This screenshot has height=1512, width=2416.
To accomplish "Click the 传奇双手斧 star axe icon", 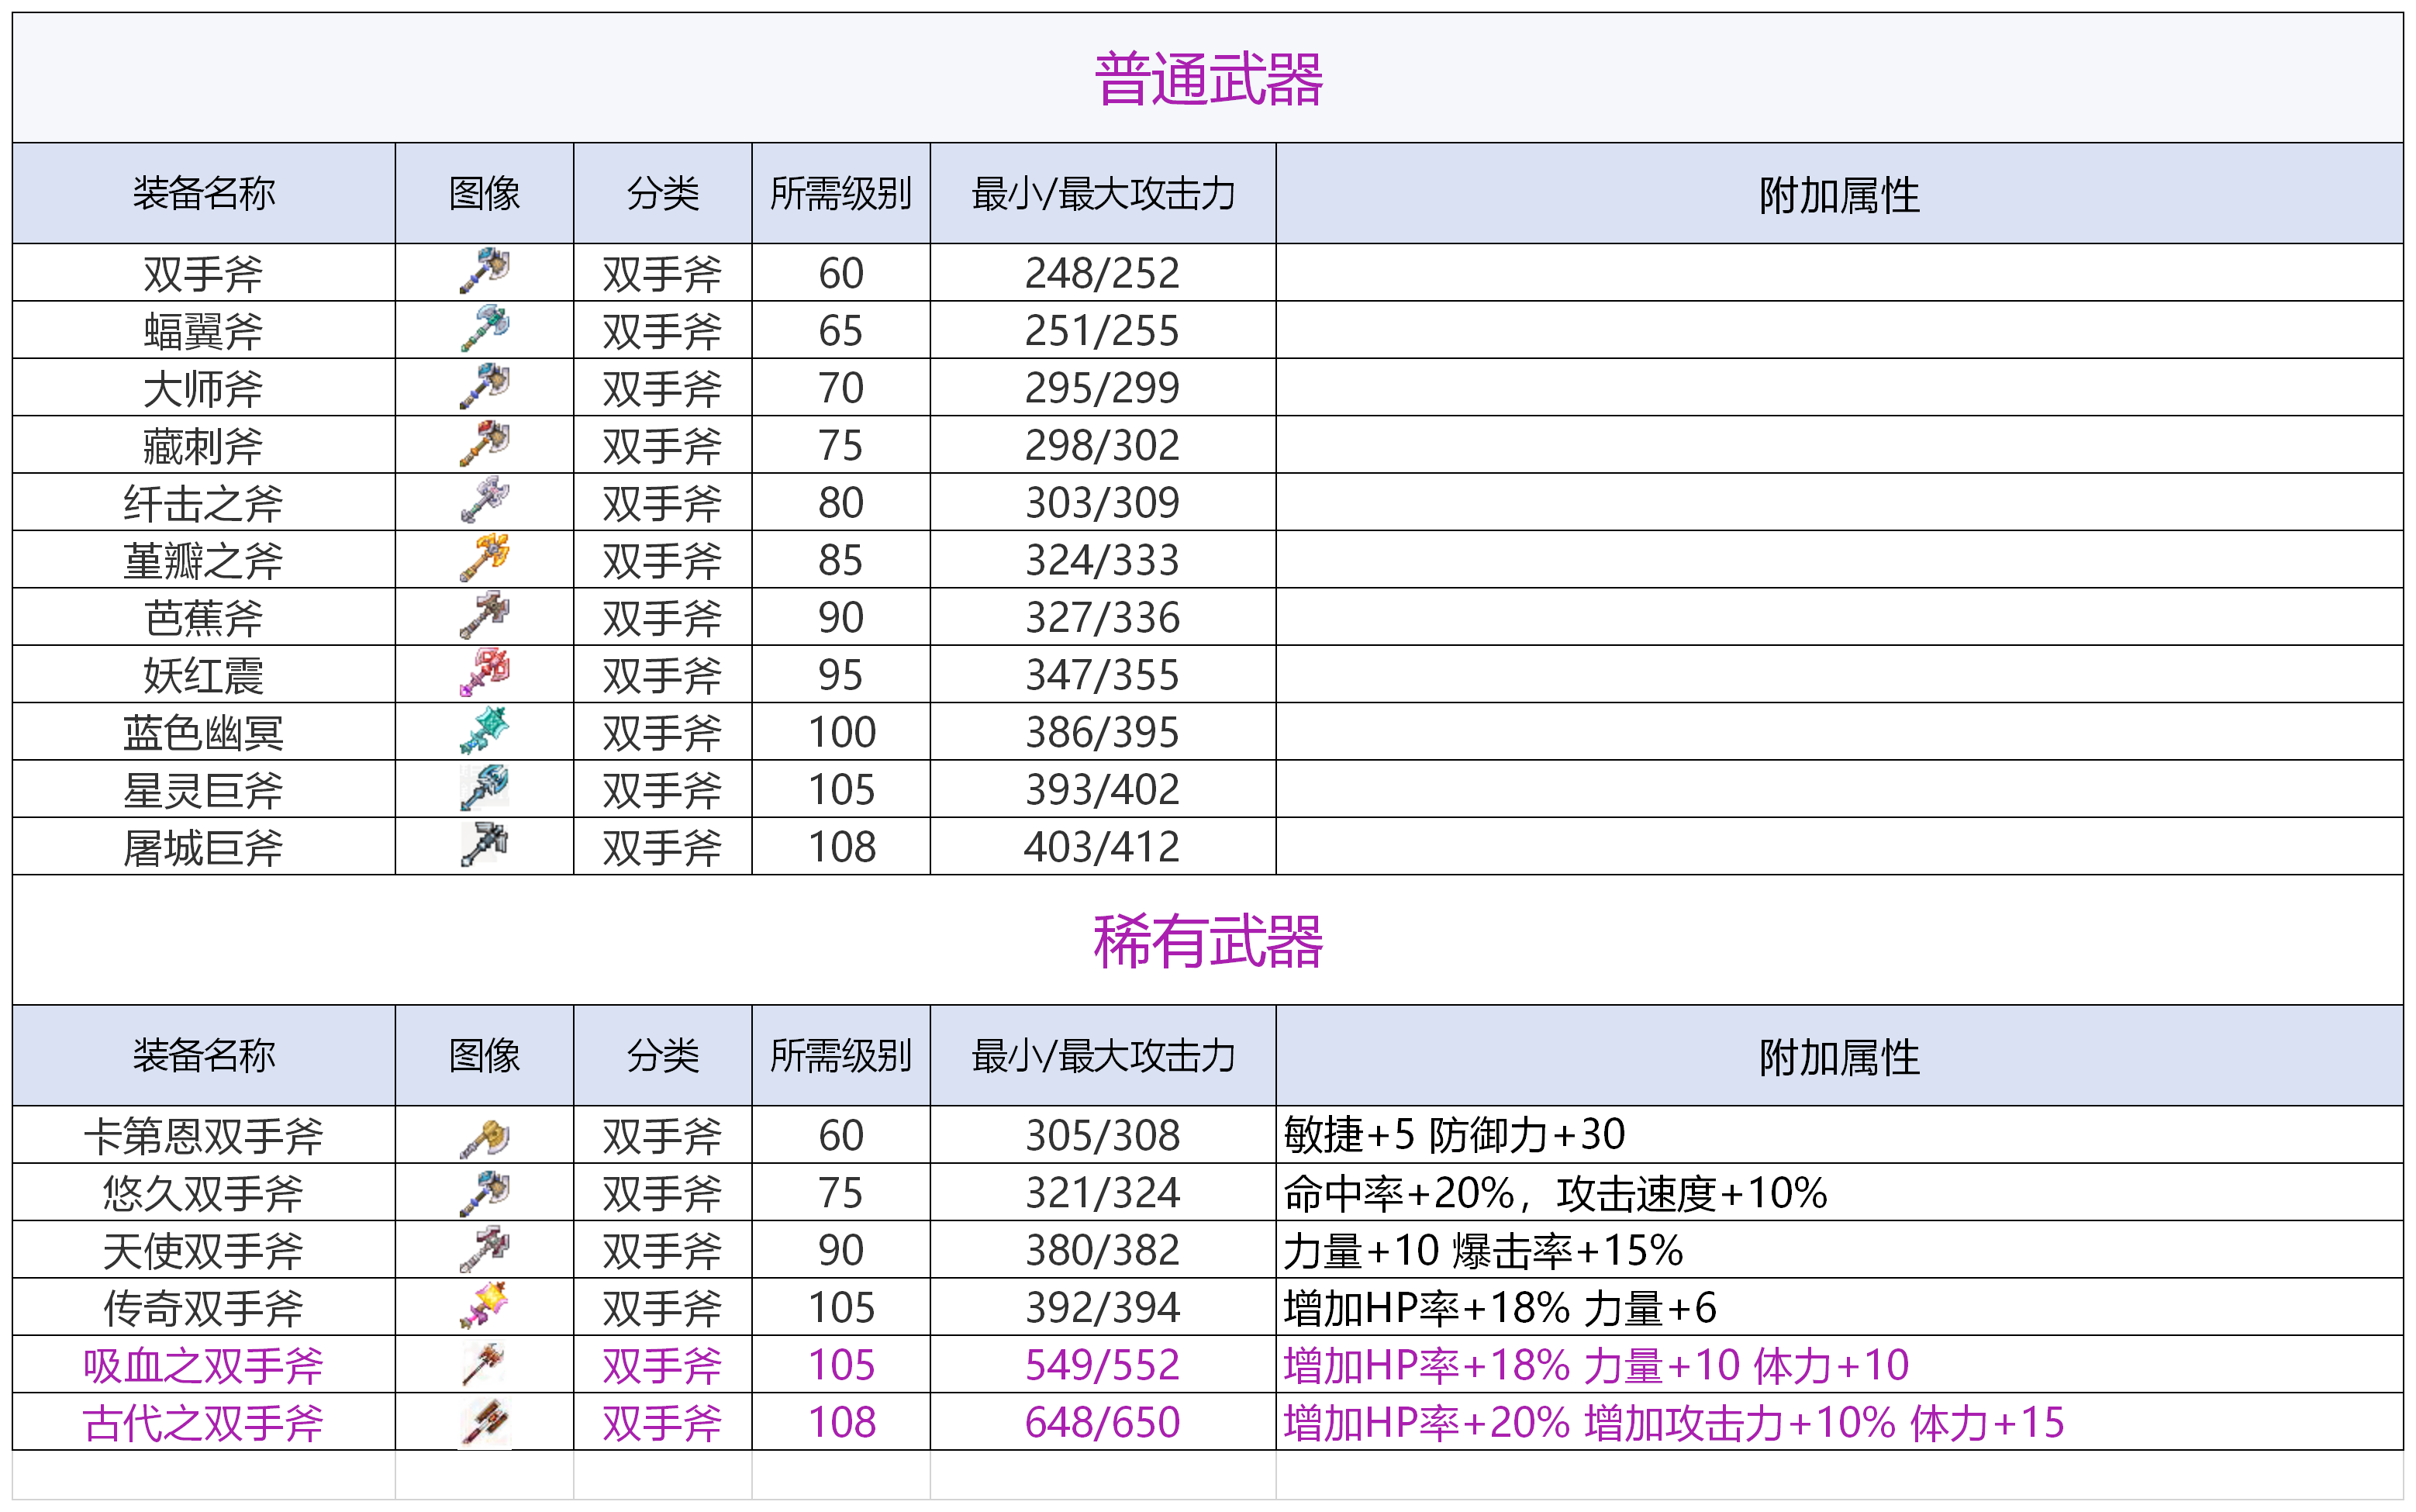I will 484,1307.
